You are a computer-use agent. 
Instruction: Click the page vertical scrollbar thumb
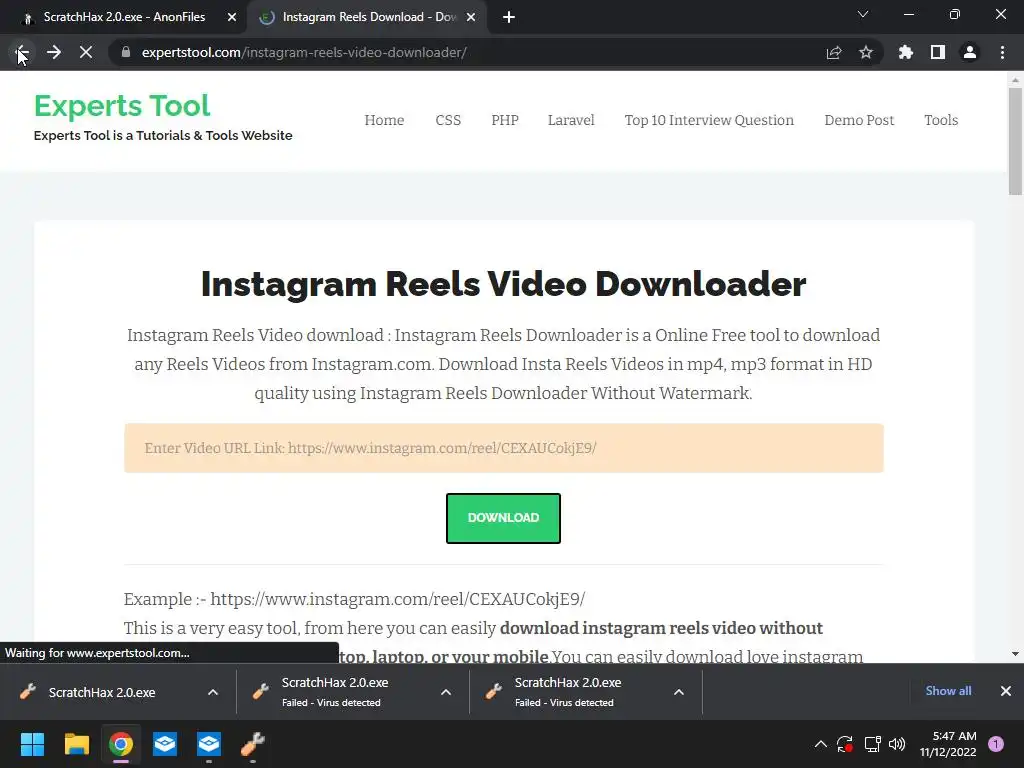tap(1015, 141)
